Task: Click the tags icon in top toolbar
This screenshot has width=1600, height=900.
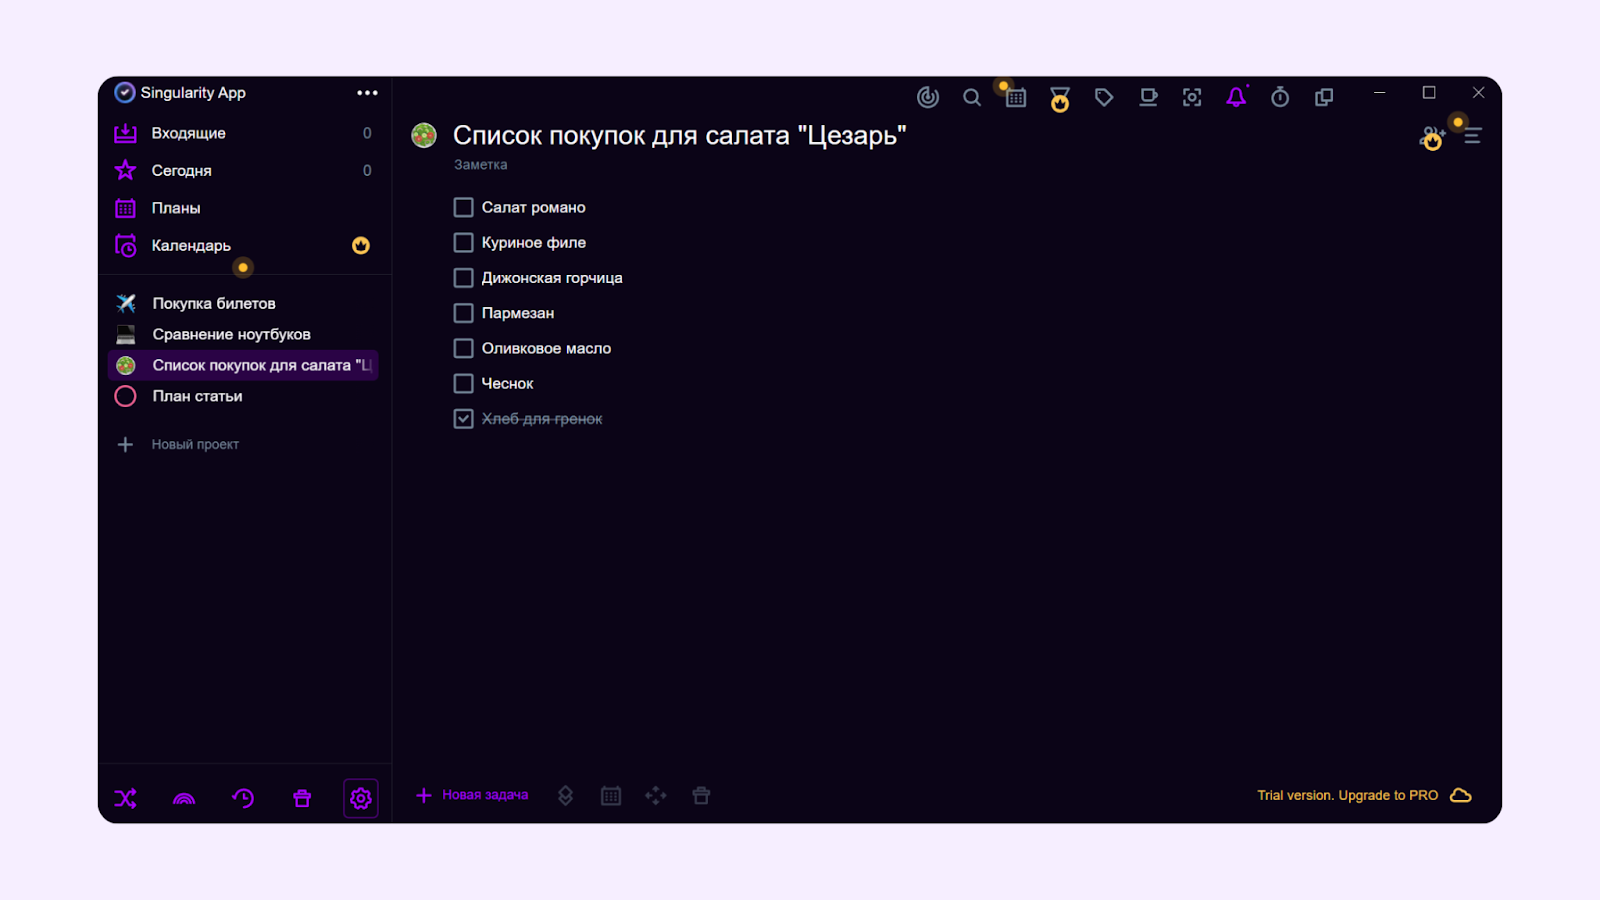Action: (x=1104, y=97)
